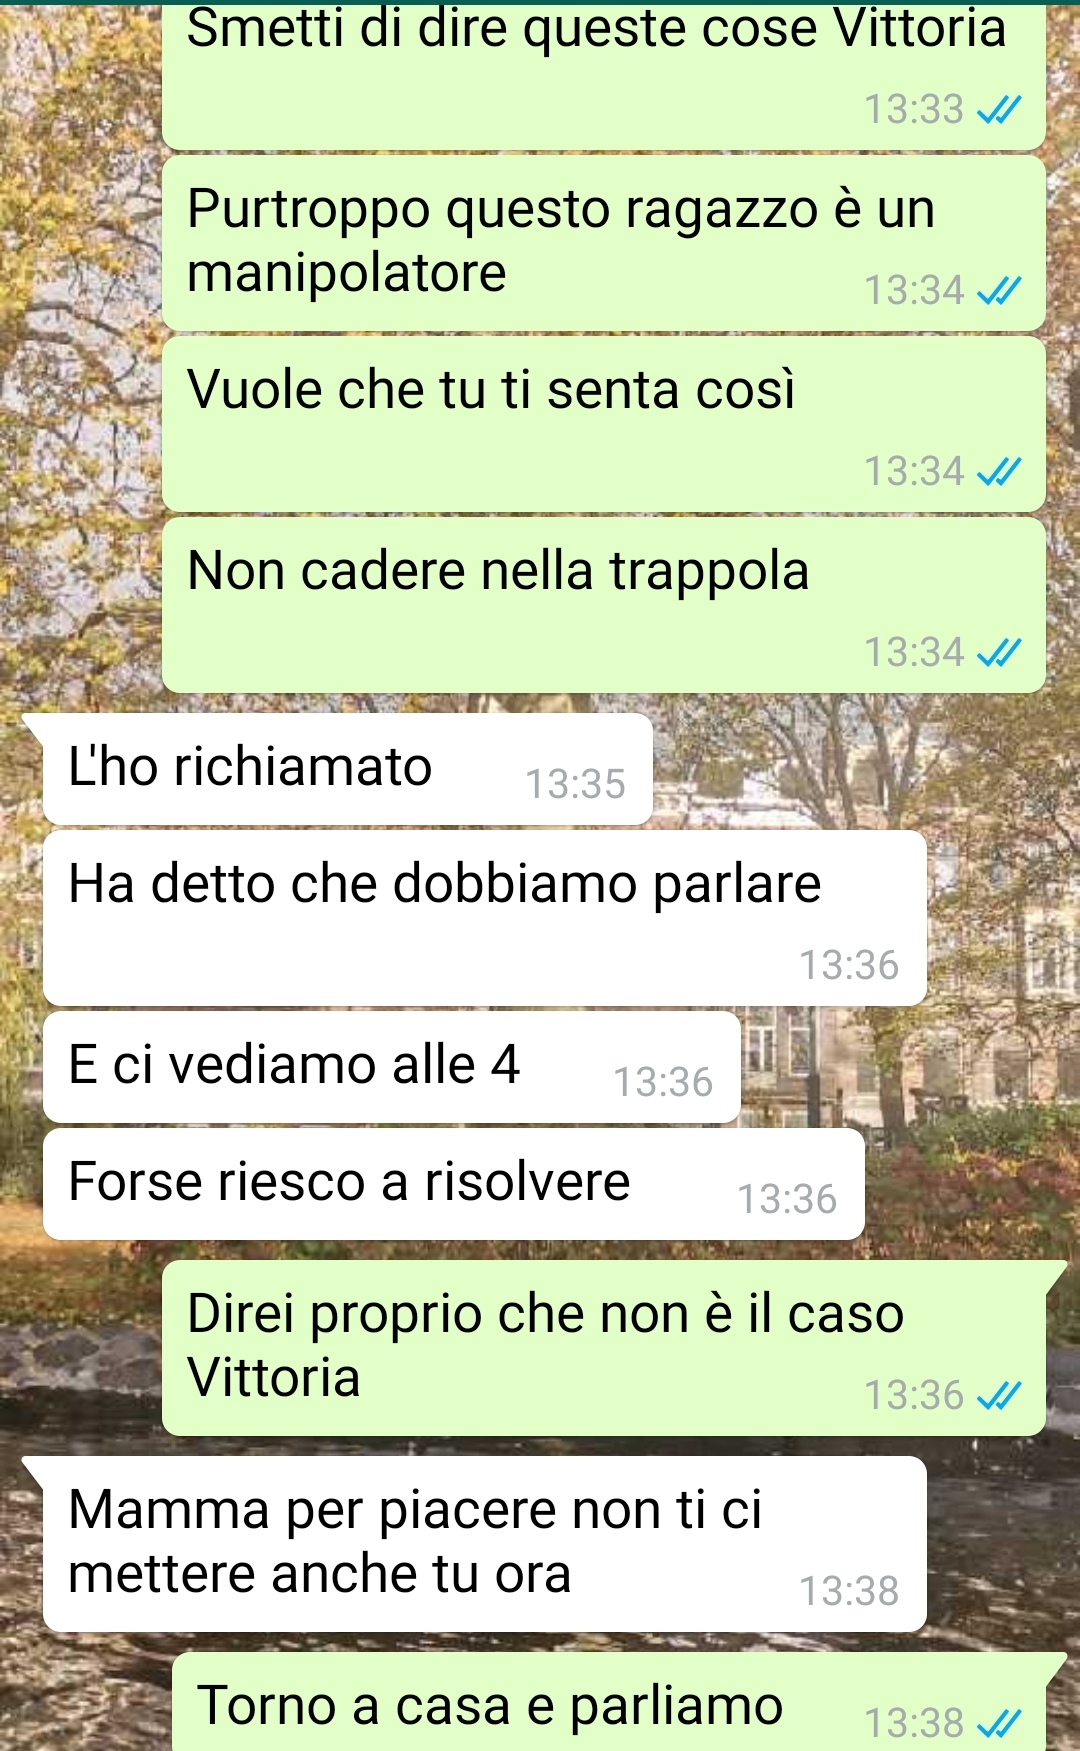Tap 'Mamma per piacere' message bubble
The height and width of the screenshot is (1751, 1080).
click(485, 1544)
